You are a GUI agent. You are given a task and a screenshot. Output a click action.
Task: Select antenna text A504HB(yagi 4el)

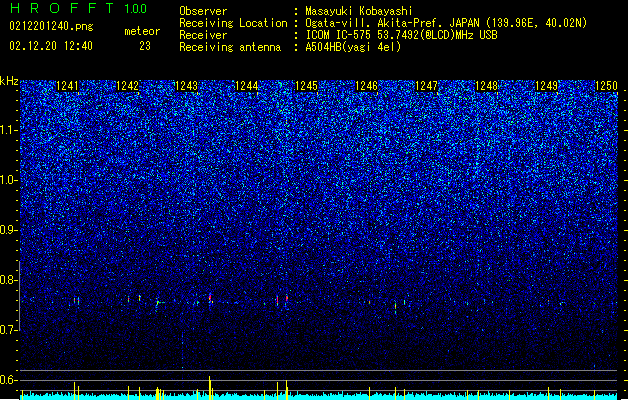353,47
